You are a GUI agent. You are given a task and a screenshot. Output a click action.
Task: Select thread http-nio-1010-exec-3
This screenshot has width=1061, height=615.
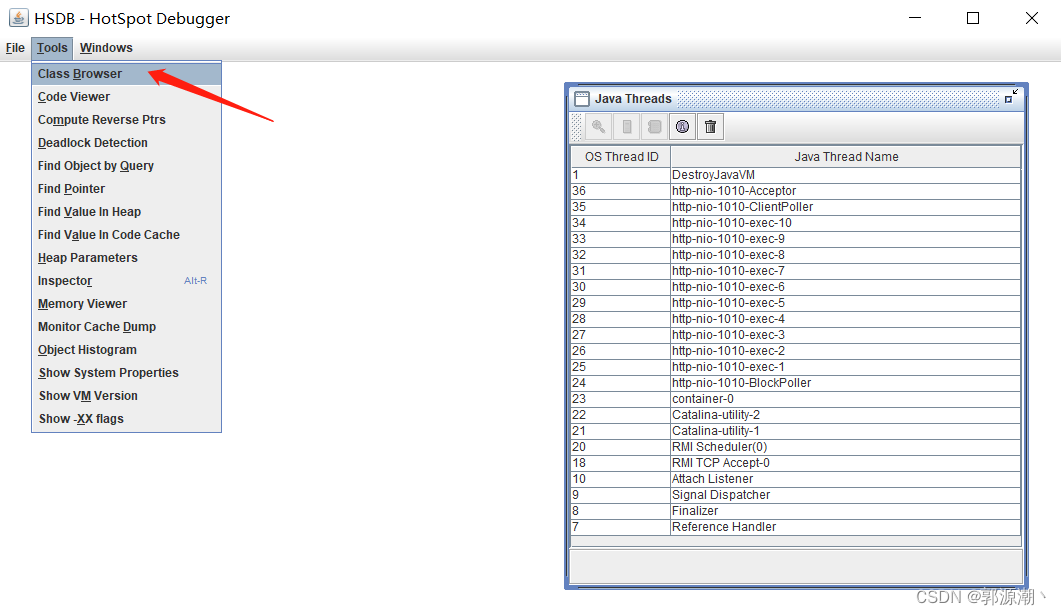pos(796,335)
